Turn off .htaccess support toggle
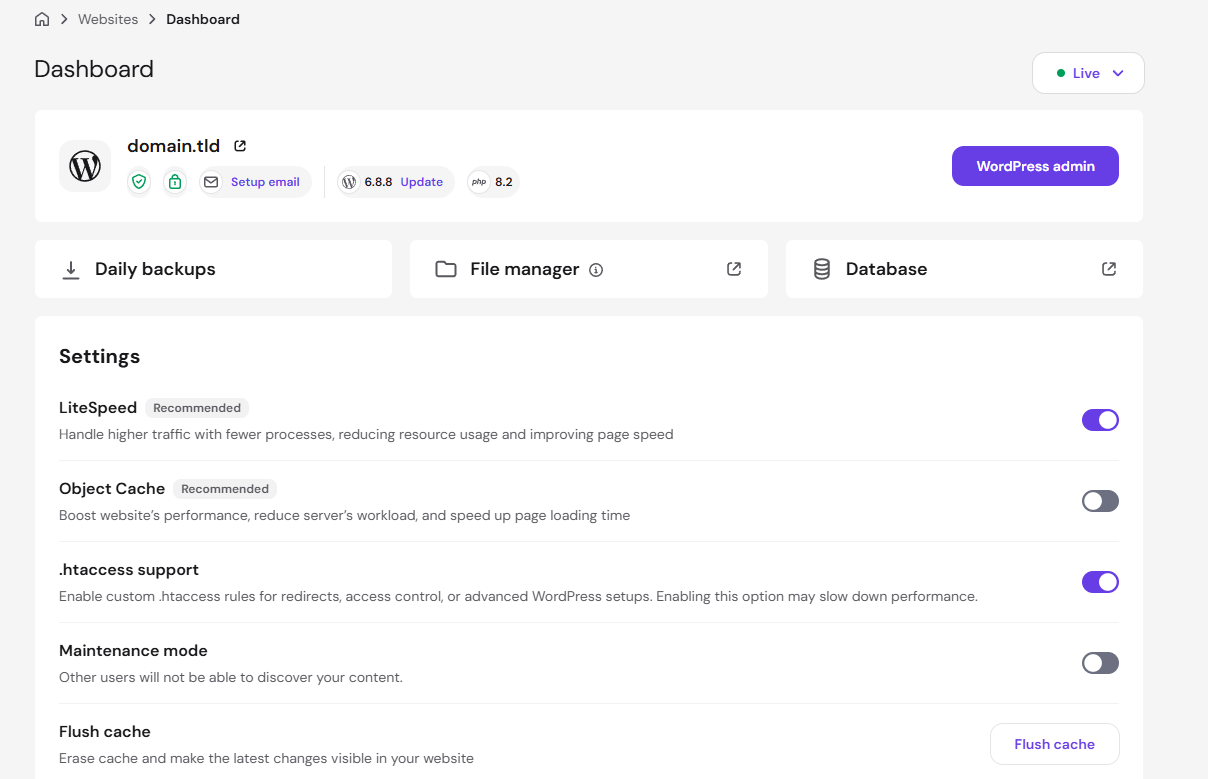Image resolution: width=1208 pixels, height=779 pixels. pyautogui.click(x=1100, y=582)
